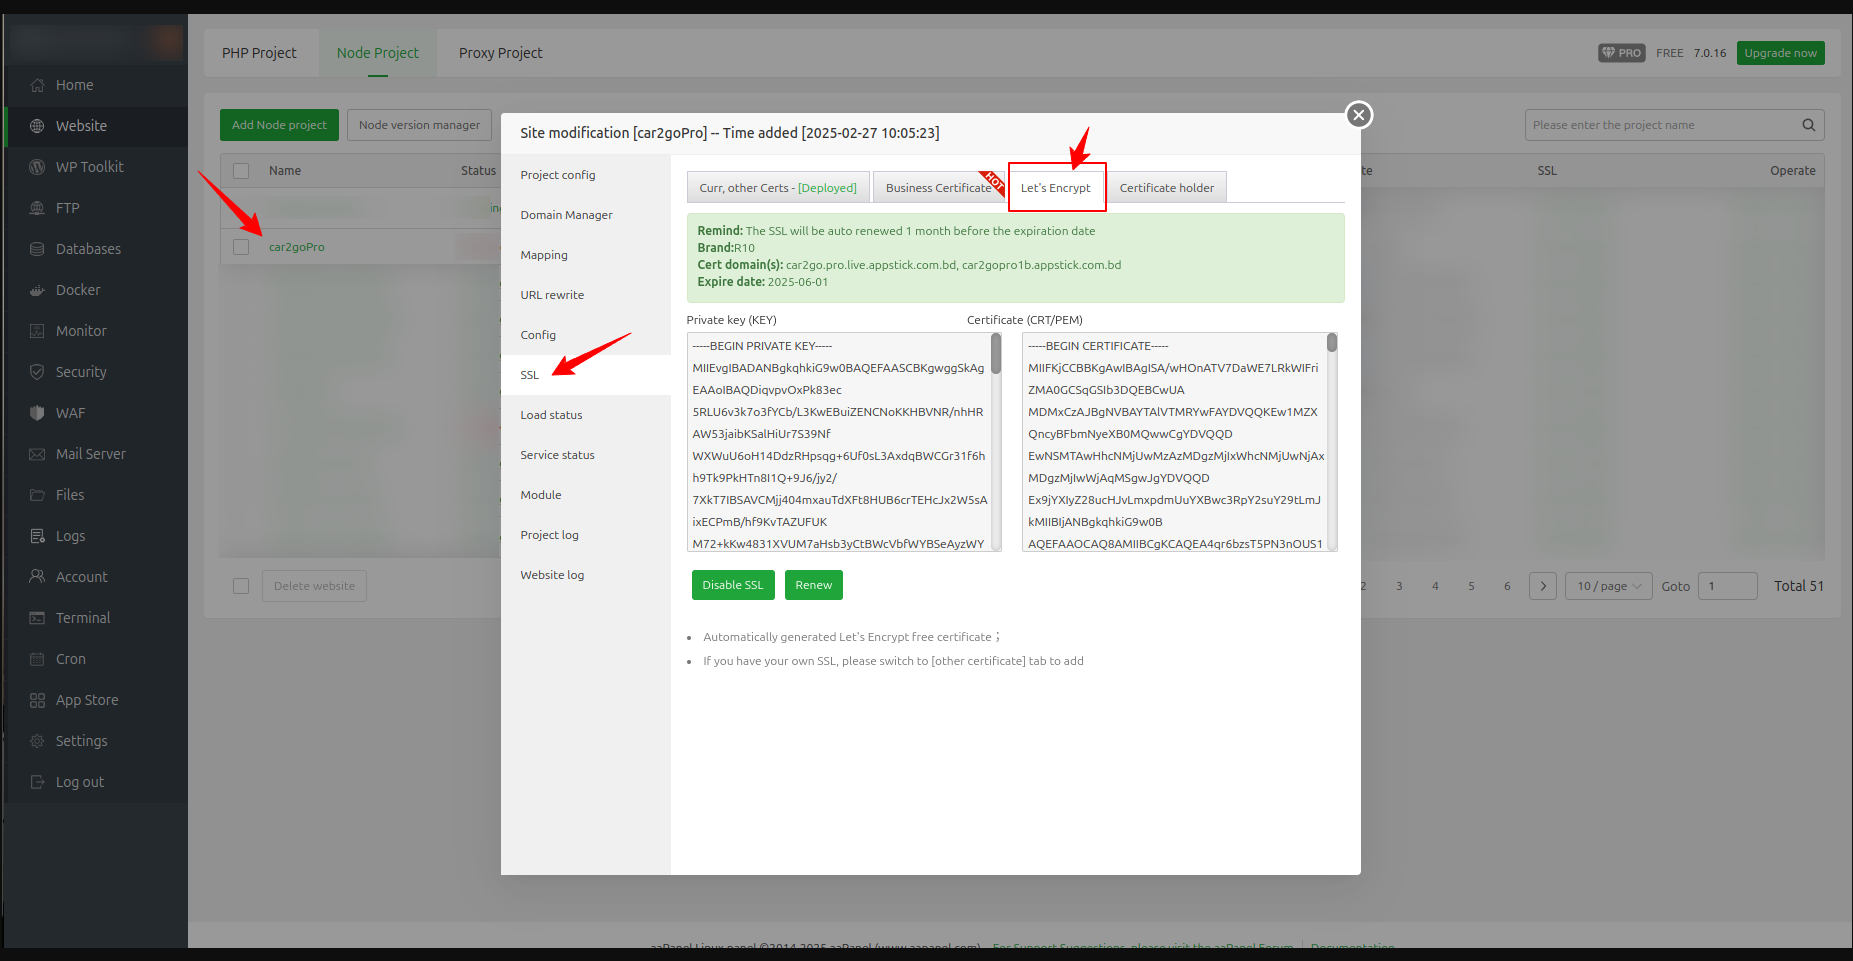This screenshot has width=1853, height=961.
Task: Close the Site modification dialog
Action: click(1358, 115)
